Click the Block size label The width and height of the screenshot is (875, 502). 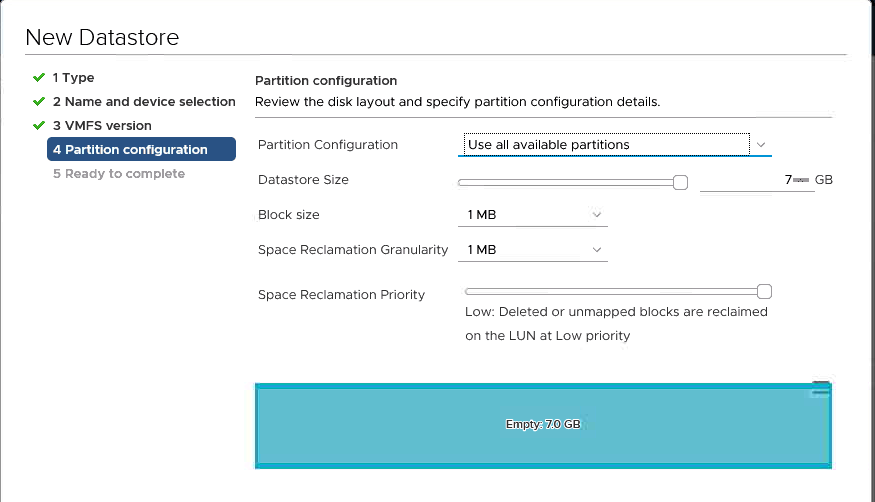289,215
